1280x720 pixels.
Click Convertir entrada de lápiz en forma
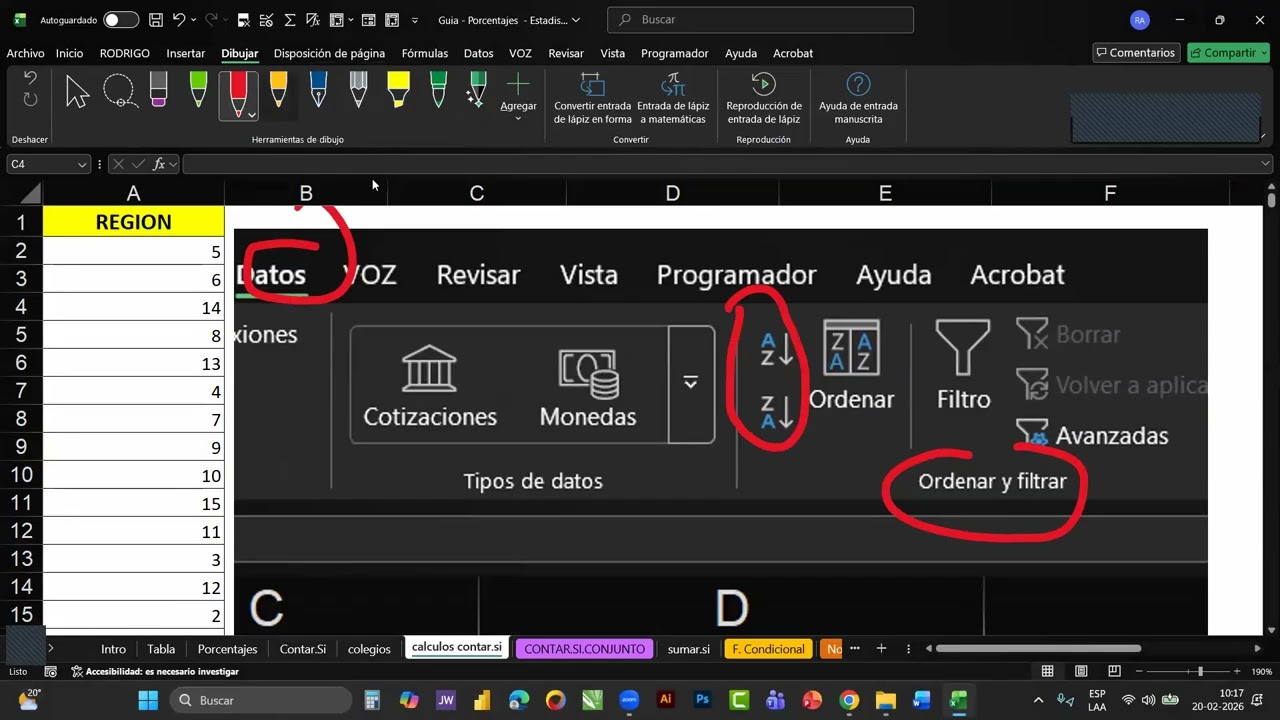point(592,98)
